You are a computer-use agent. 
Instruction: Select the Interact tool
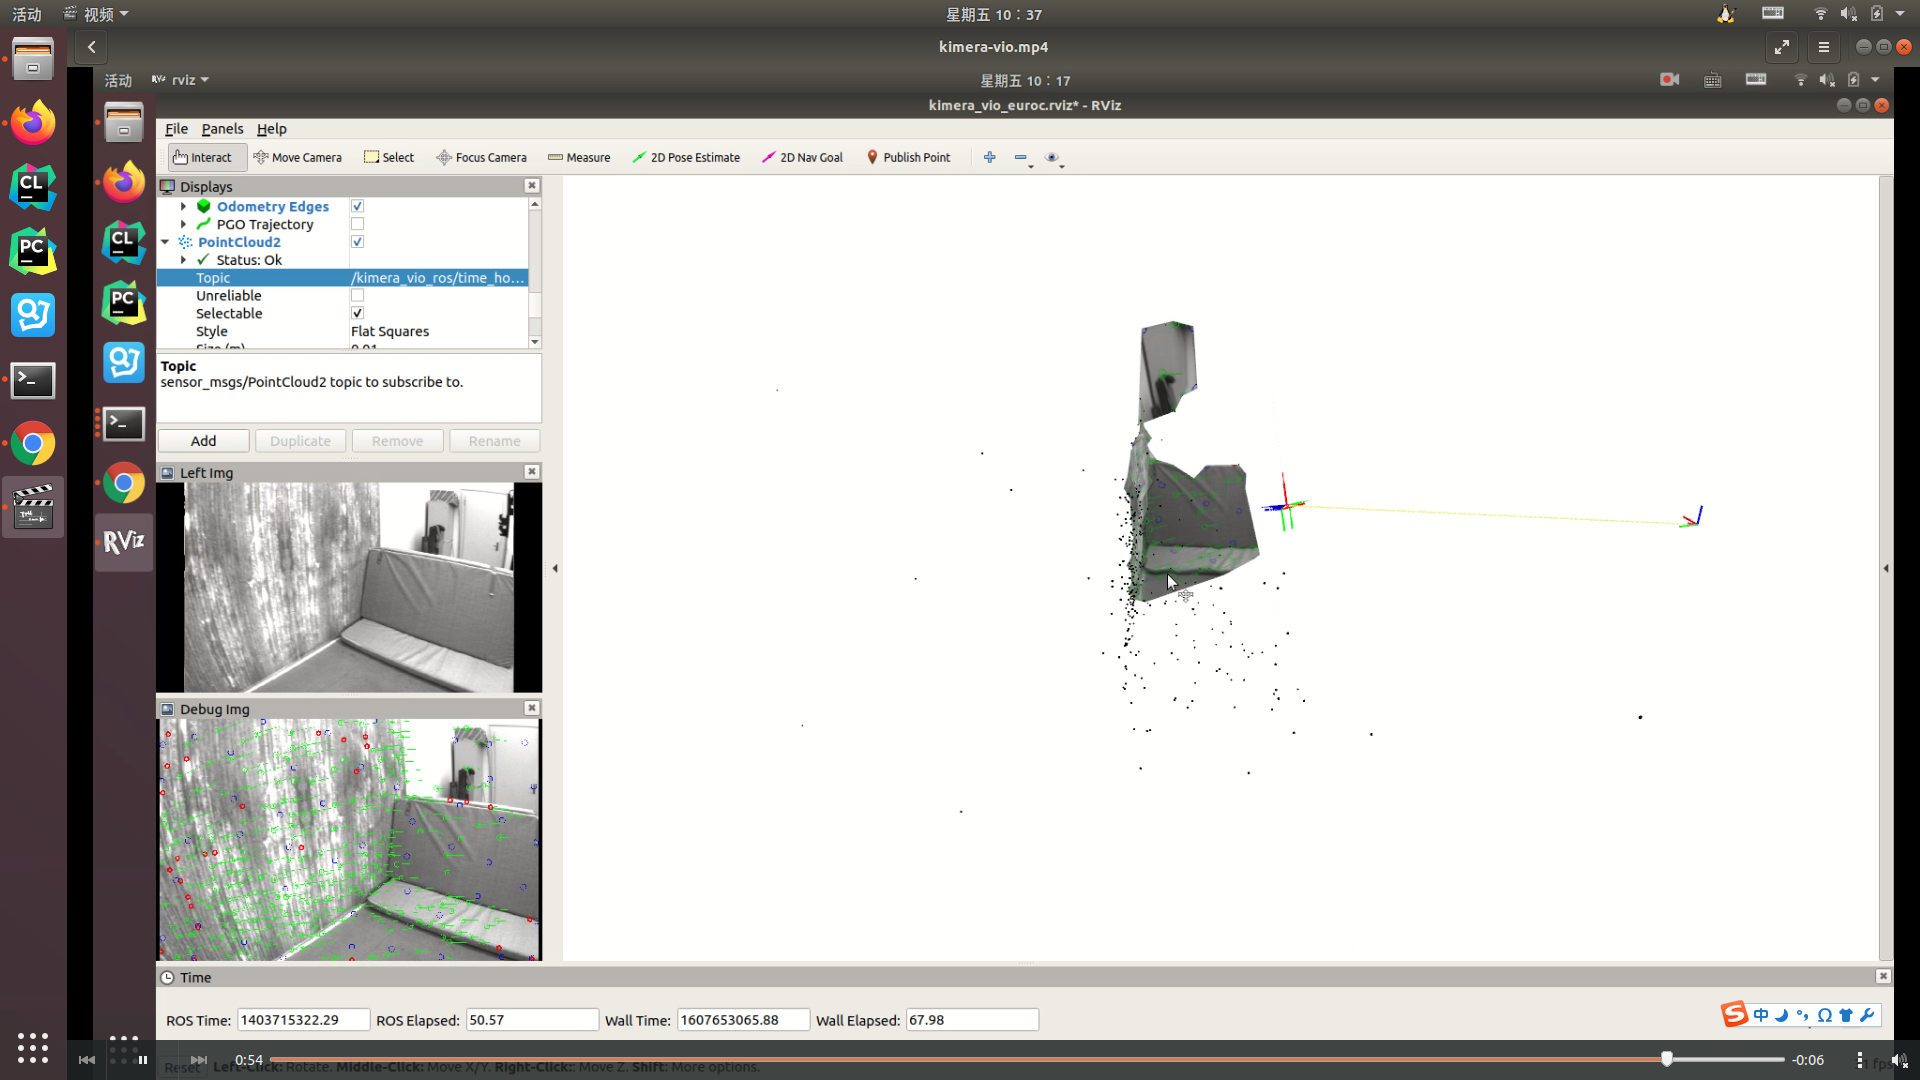[x=203, y=157]
